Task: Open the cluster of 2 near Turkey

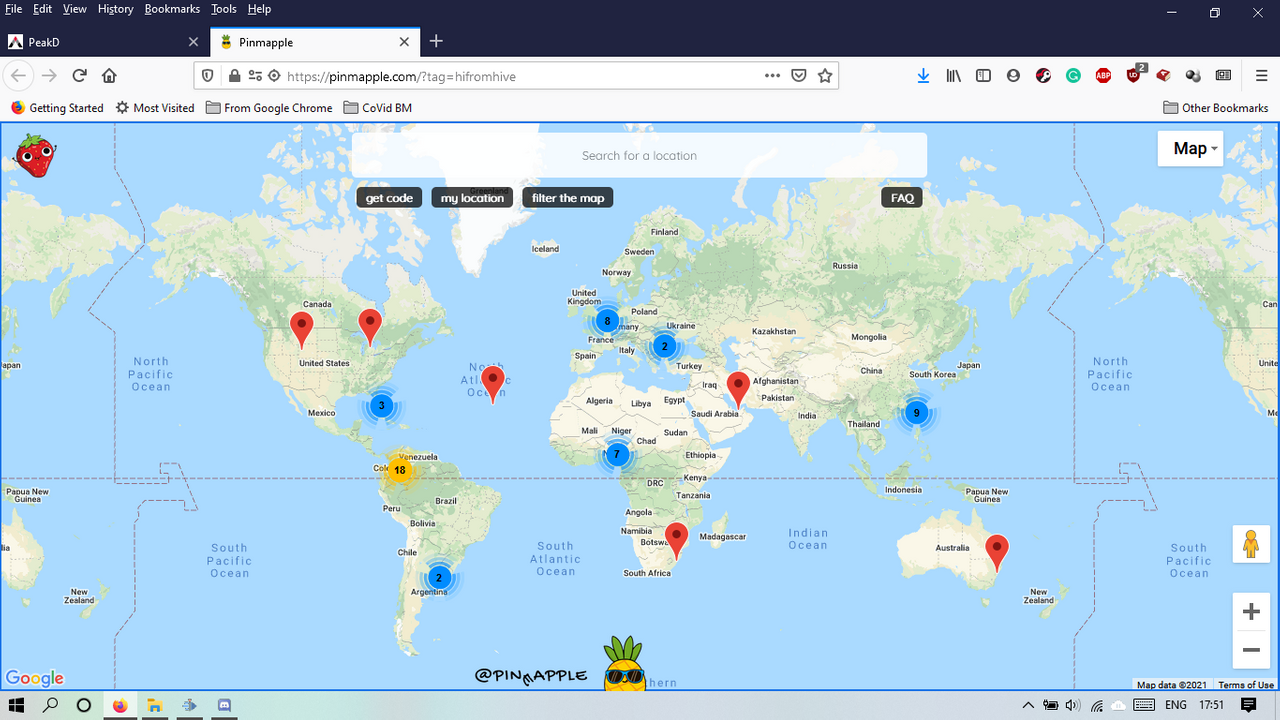Action: click(664, 347)
